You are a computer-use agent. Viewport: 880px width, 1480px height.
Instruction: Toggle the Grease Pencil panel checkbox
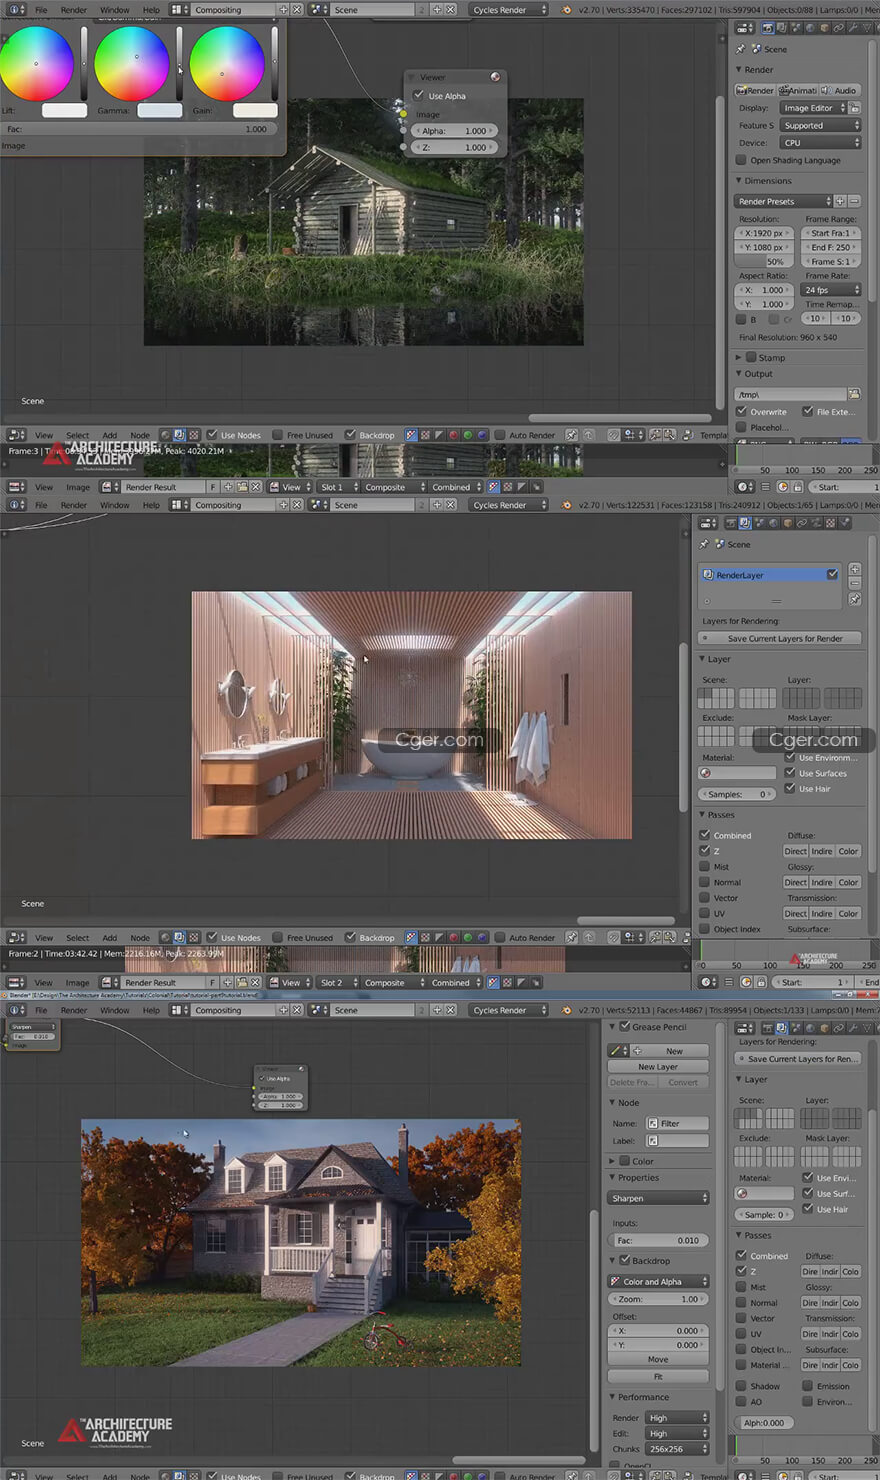point(625,1026)
